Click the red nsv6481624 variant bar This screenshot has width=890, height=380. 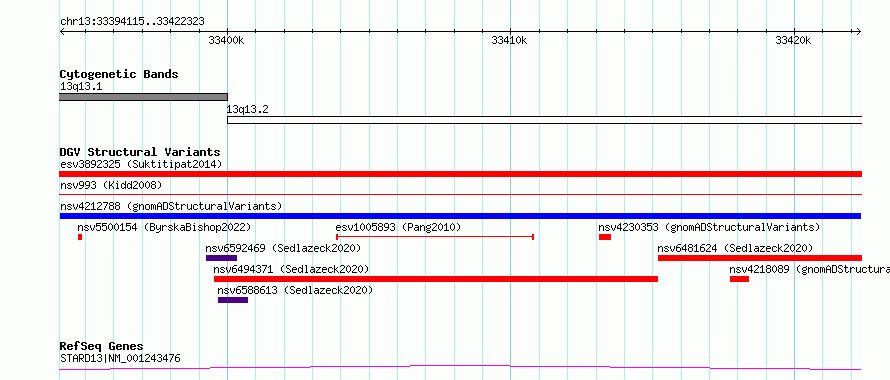(x=760, y=258)
